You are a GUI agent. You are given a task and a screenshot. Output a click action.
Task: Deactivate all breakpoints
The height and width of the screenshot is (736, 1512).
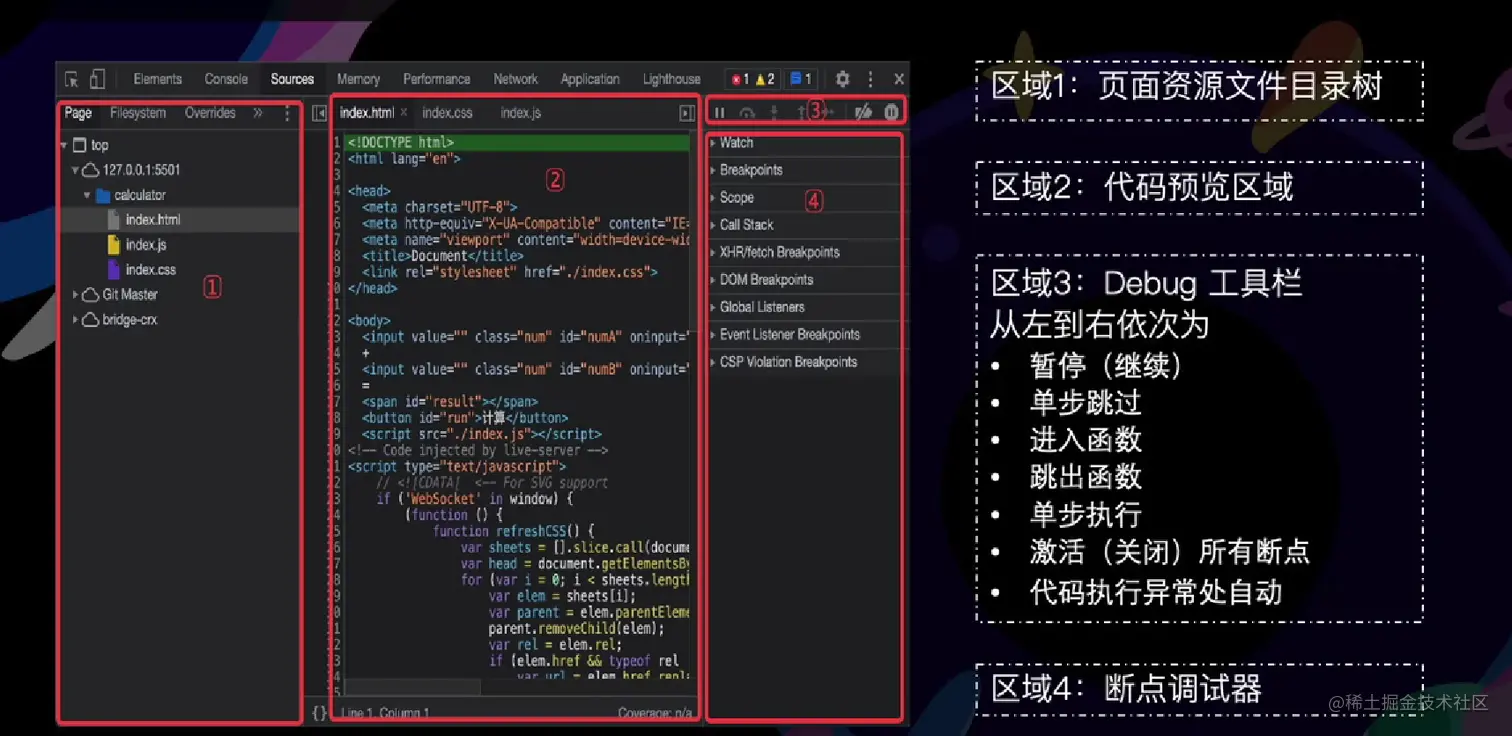click(863, 113)
